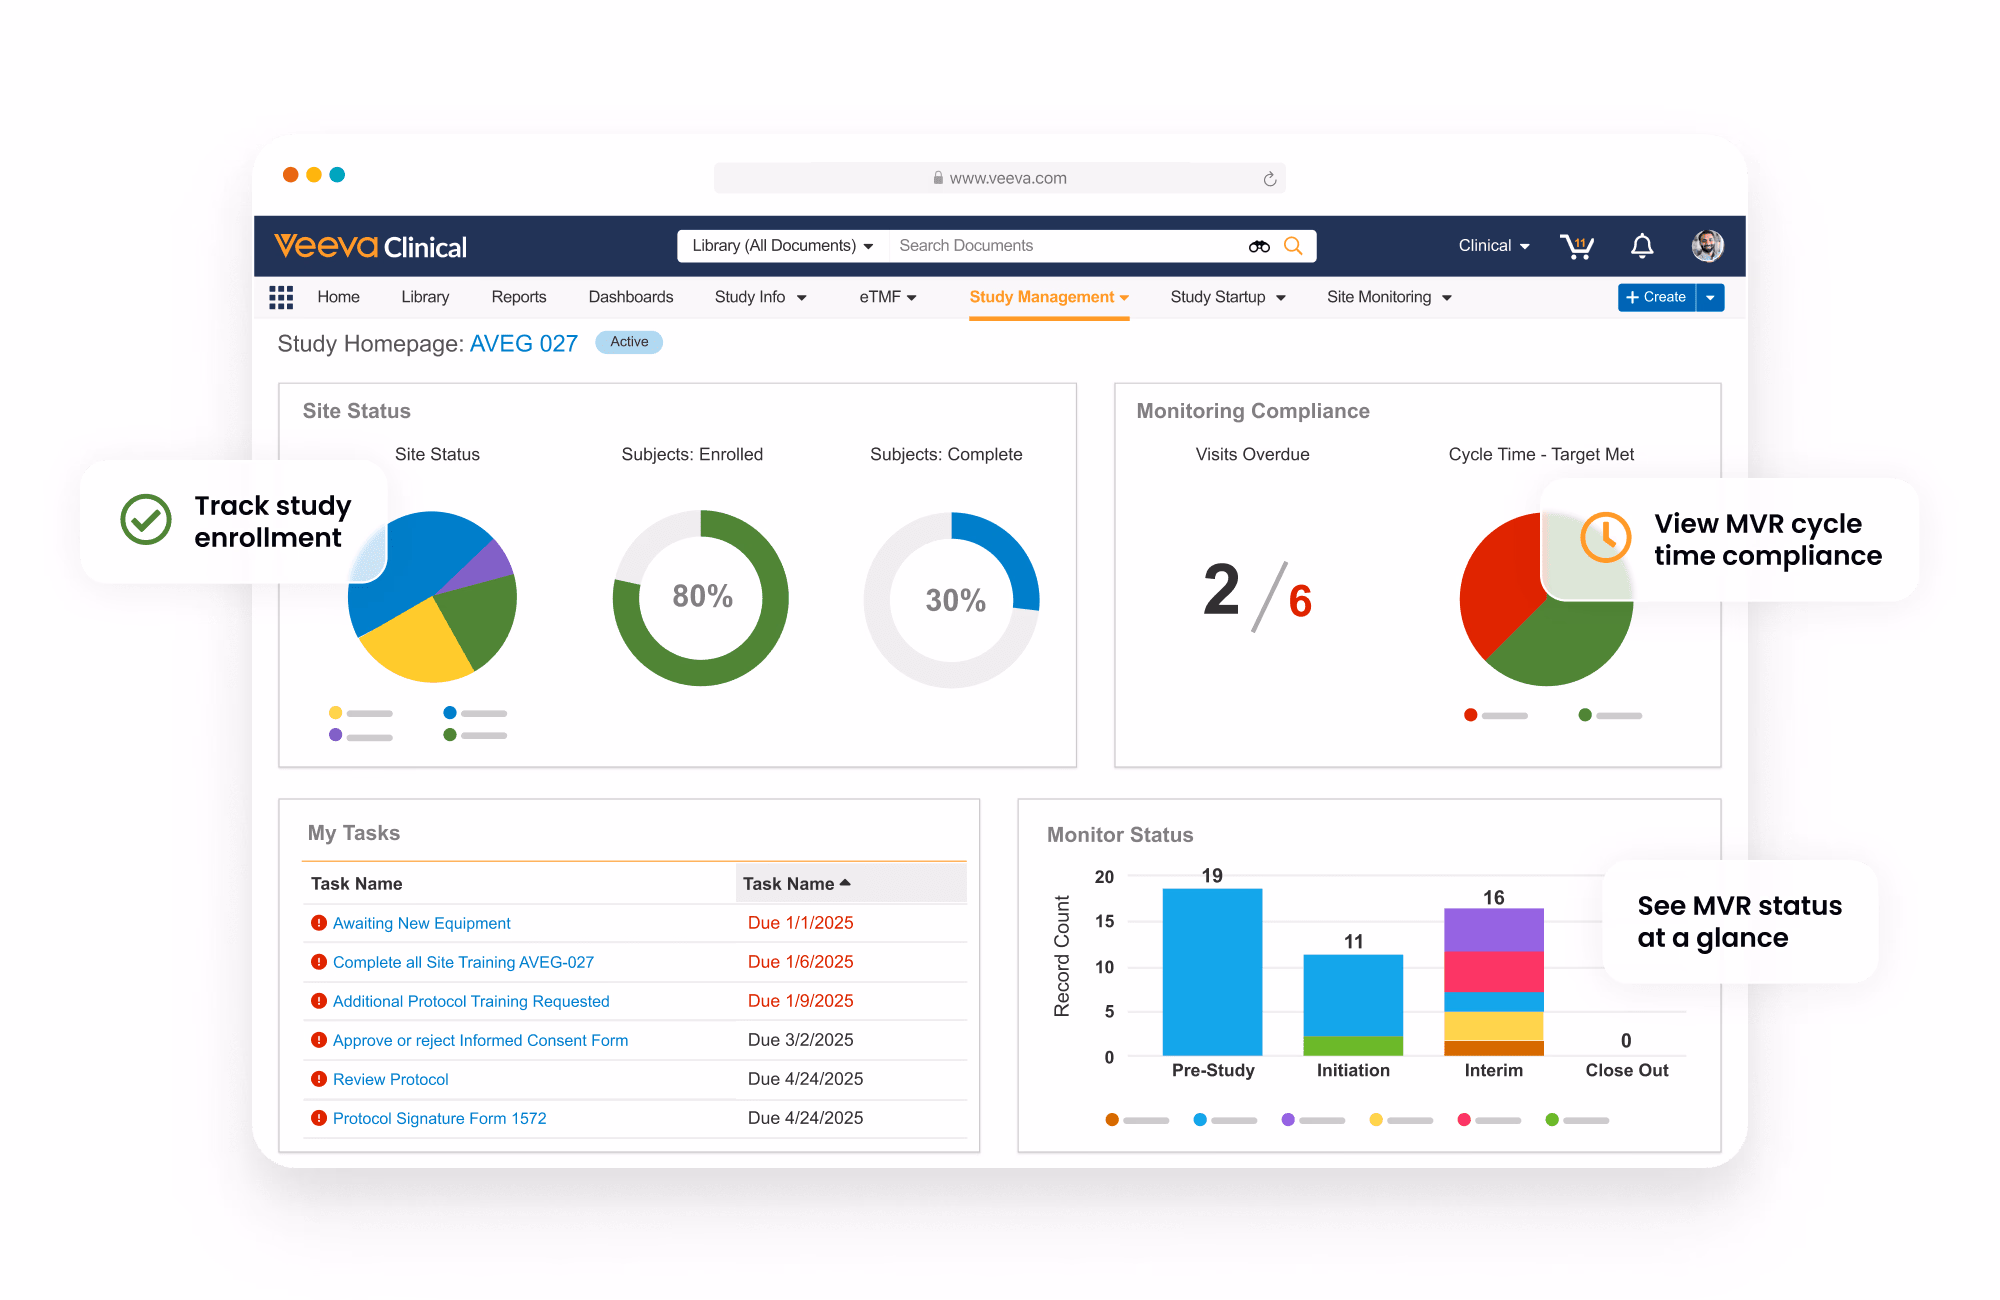This screenshot has height=1300, width=2000.
Task: Open the app launcher grid icon
Action: [x=281, y=297]
